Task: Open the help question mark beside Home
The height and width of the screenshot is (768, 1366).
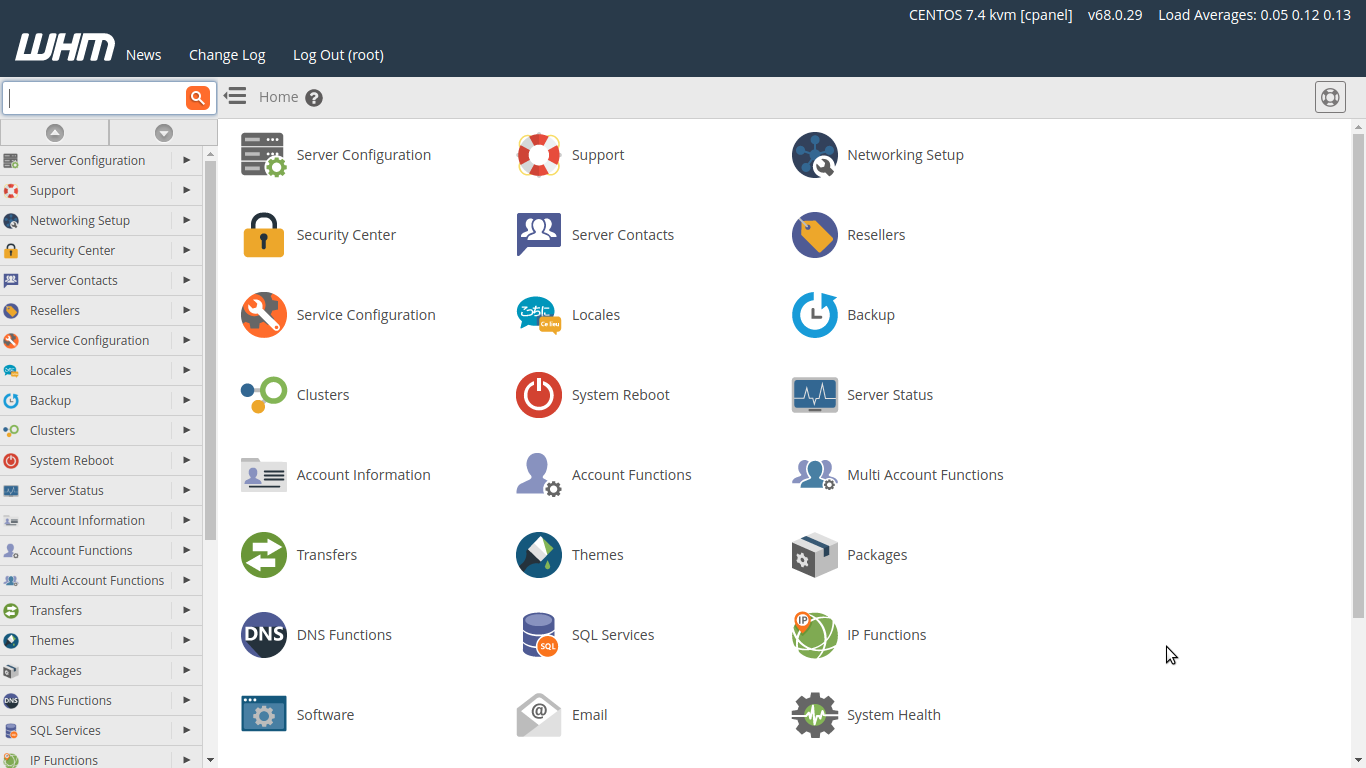Action: pos(314,98)
